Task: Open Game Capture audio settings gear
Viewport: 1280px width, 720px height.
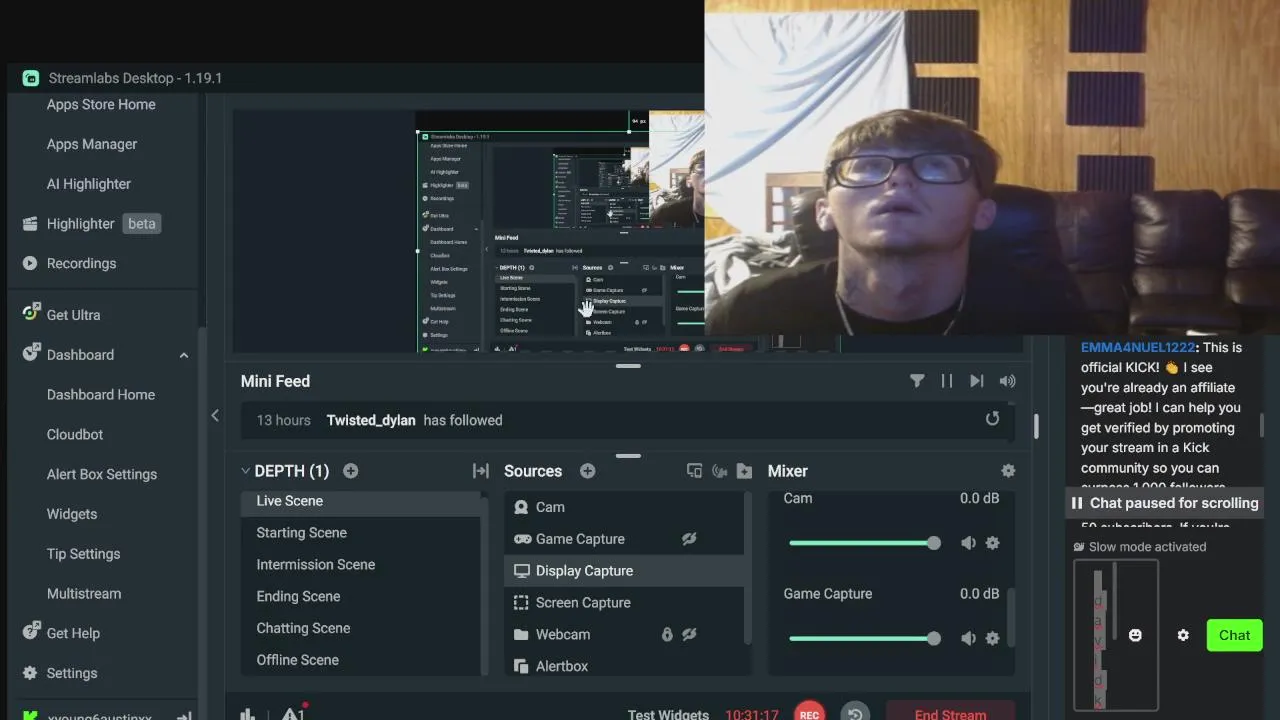Action: click(x=992, y=638)
